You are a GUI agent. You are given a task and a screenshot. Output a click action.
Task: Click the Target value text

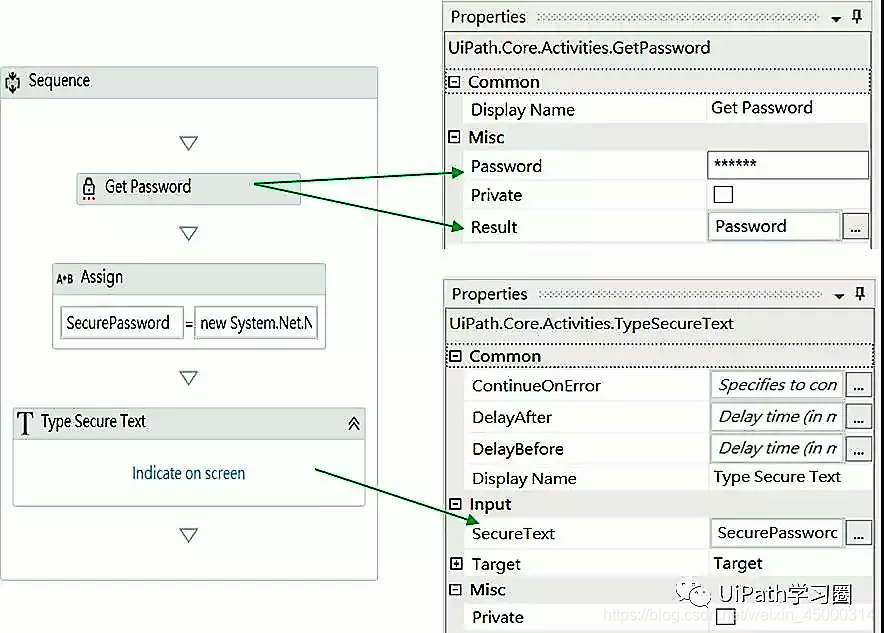737,563
